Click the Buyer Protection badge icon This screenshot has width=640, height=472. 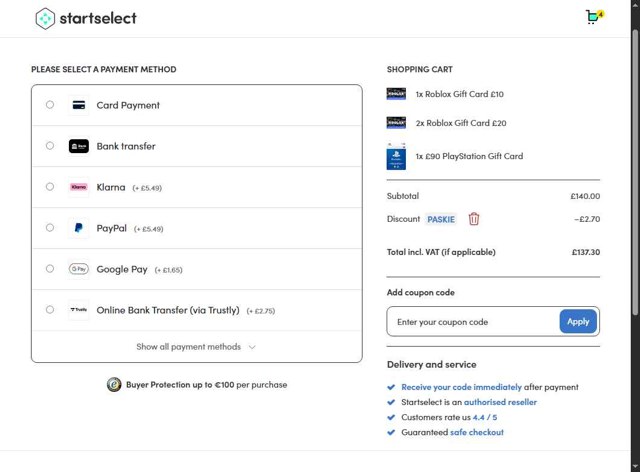point(114,385)
